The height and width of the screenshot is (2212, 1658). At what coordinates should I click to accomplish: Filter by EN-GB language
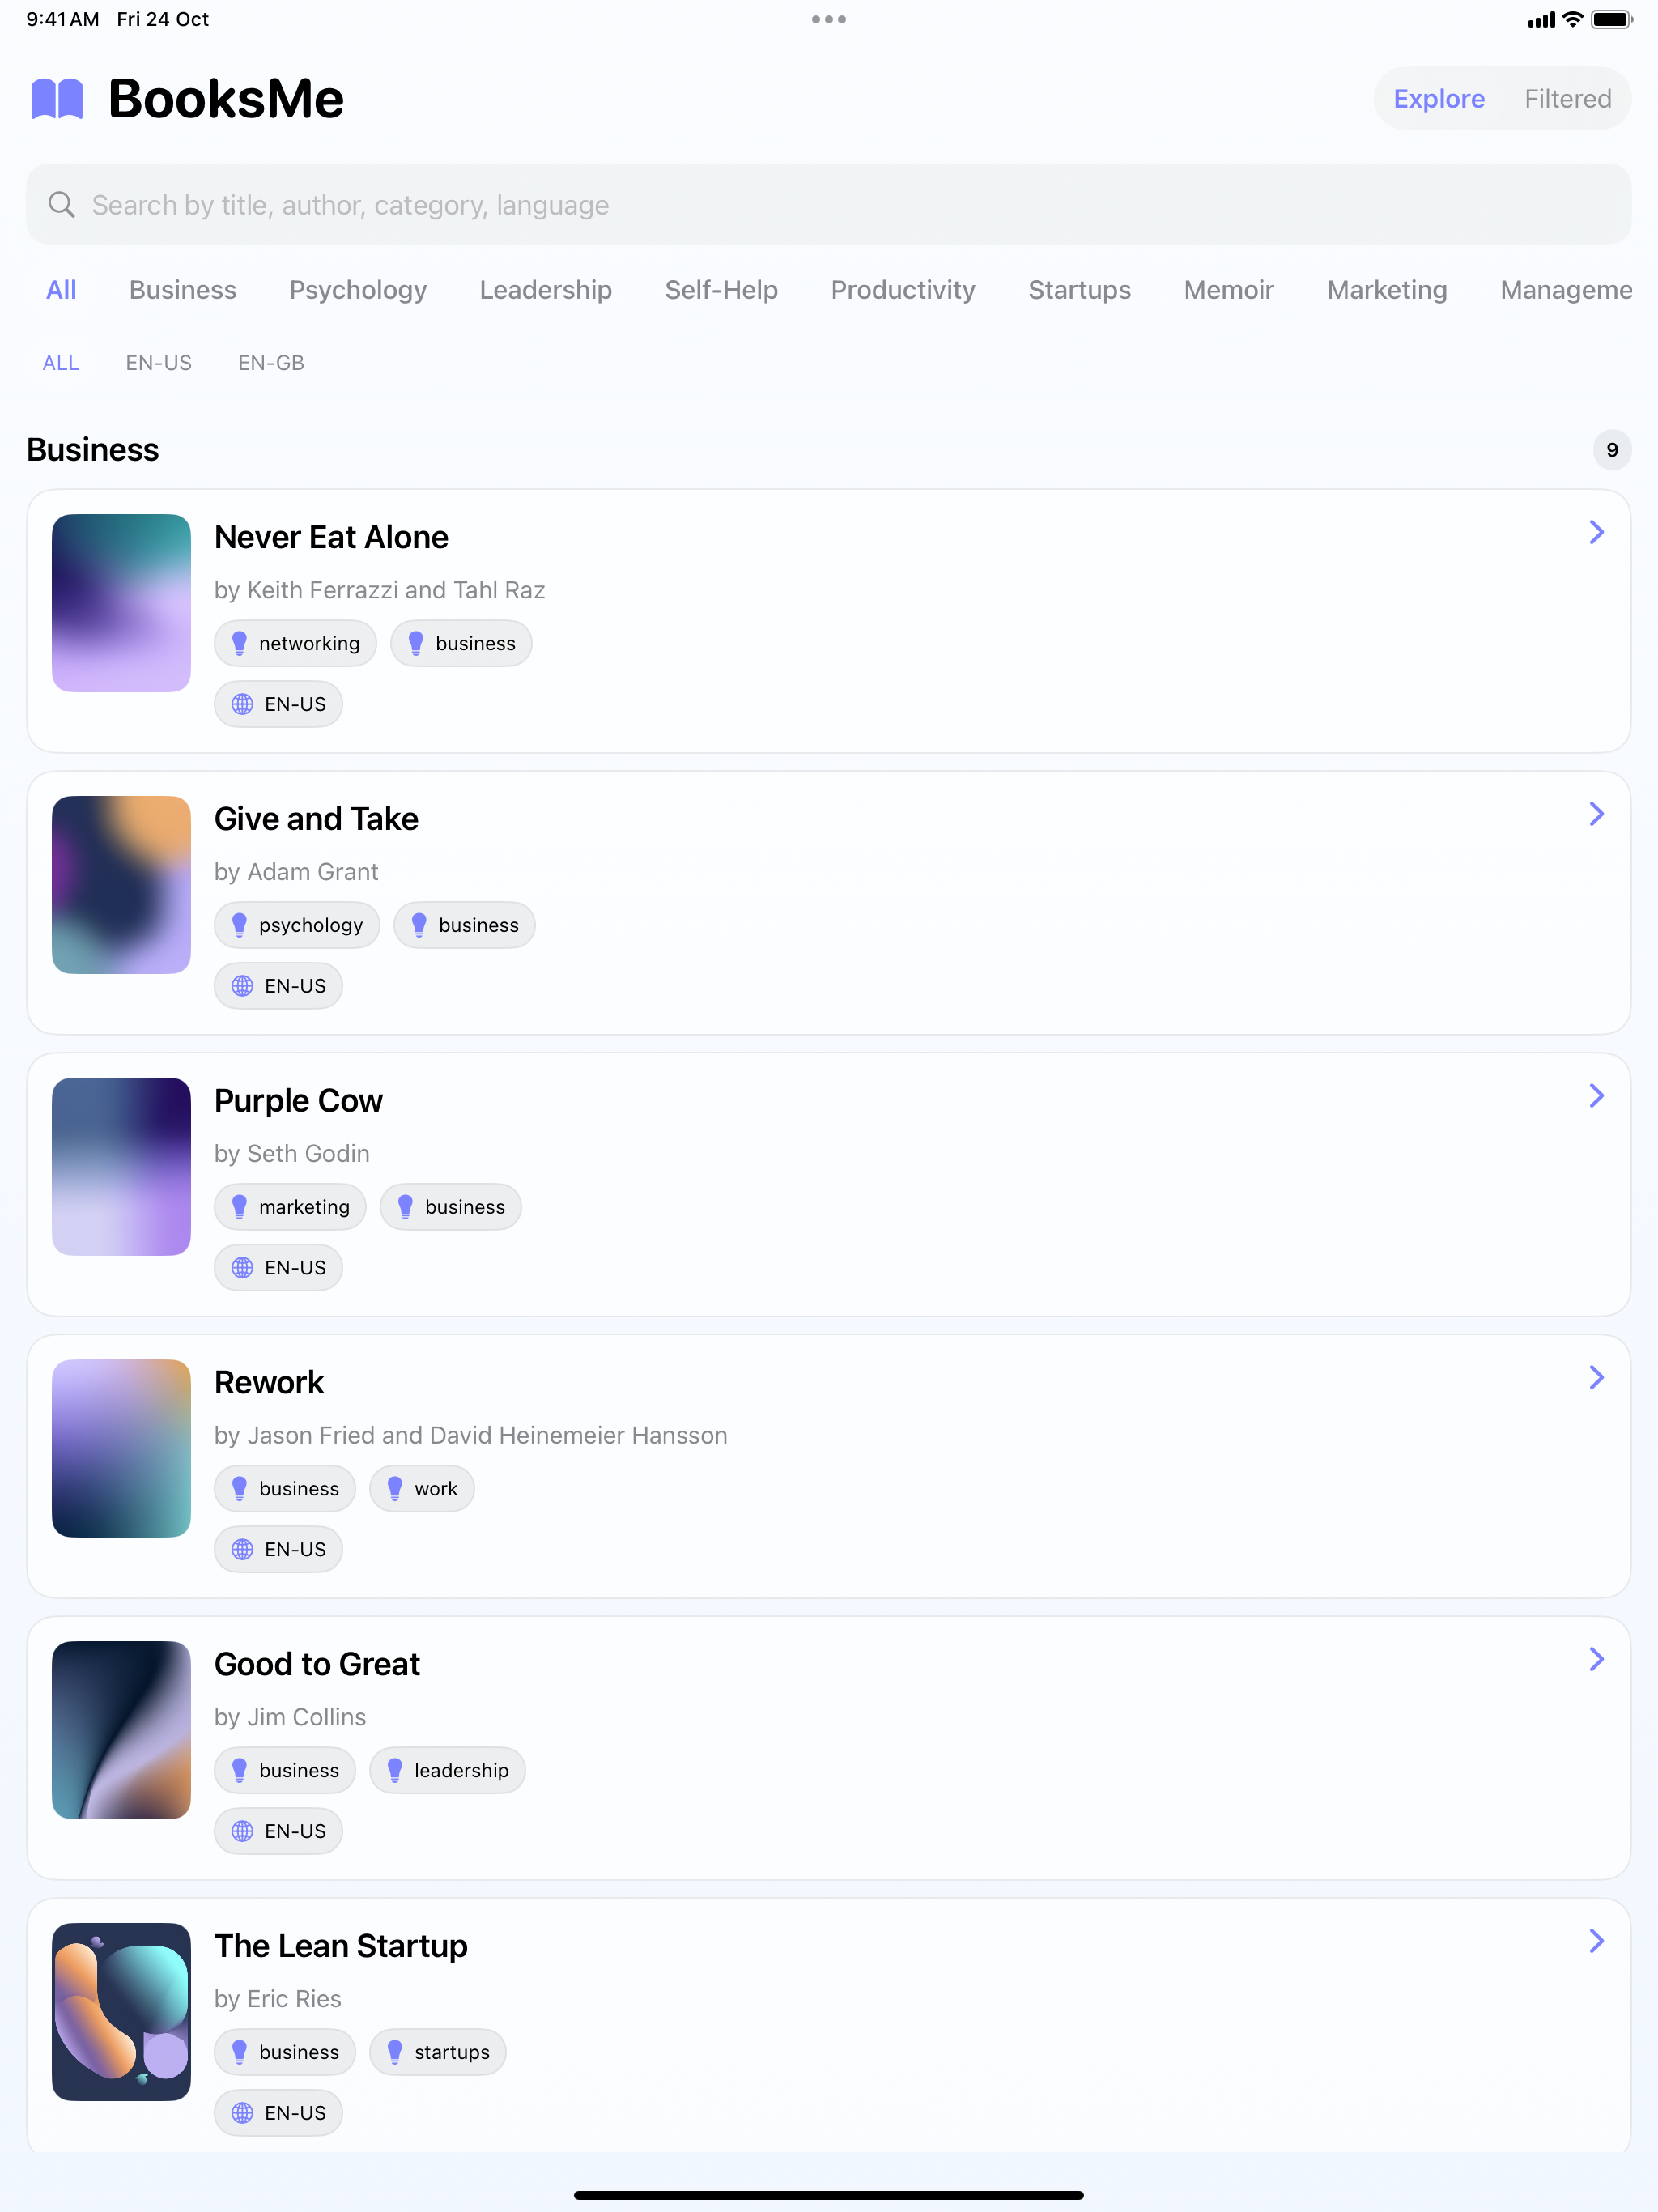[x=271, y=363]
